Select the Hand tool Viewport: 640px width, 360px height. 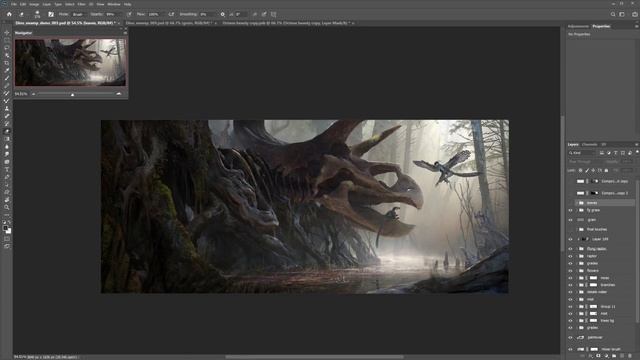point(7,200)
